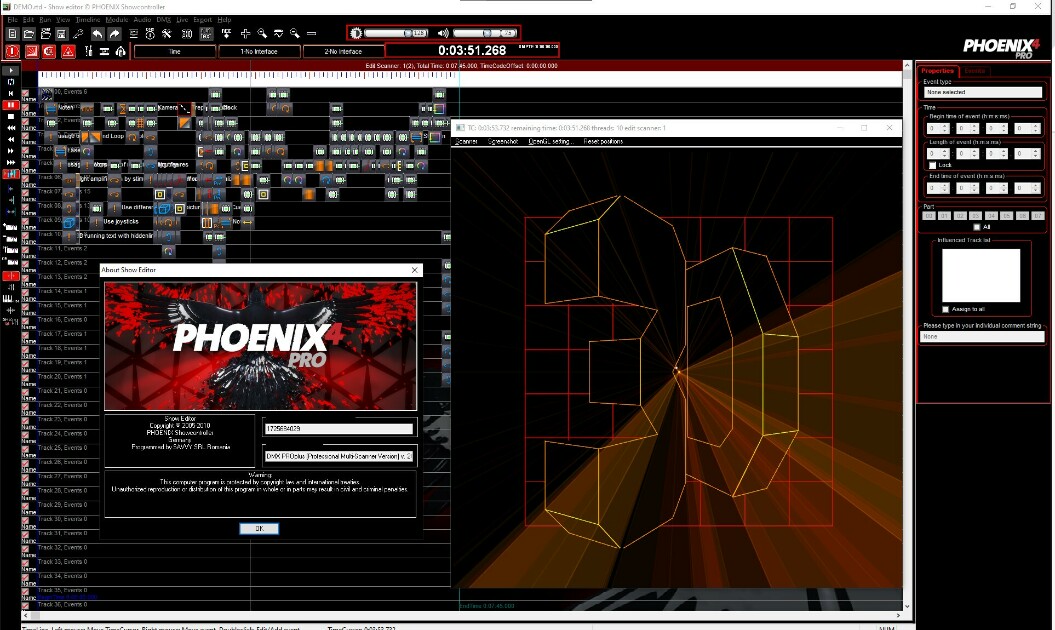Open the Event type dropdown
This screenshot has width=1055, height=630.
pyautogui.click(x=982, y=92)
